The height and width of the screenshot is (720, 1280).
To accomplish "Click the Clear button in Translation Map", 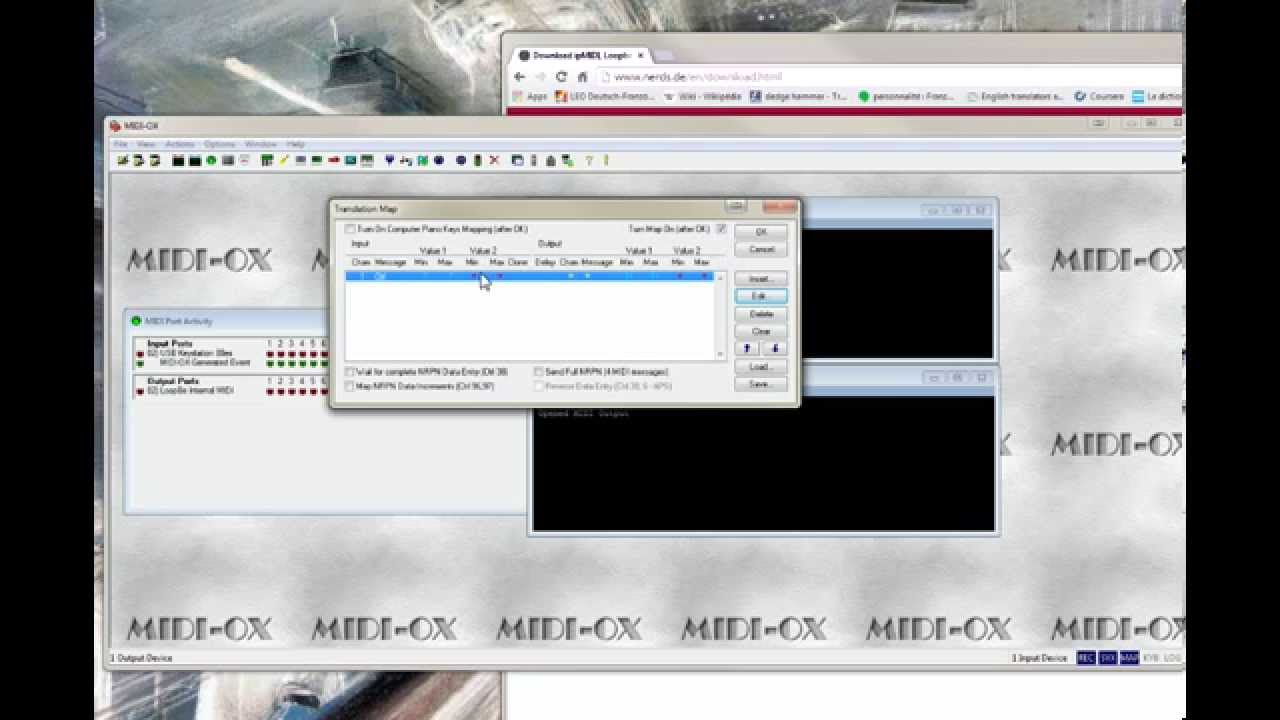I will (x=761, y=331).
